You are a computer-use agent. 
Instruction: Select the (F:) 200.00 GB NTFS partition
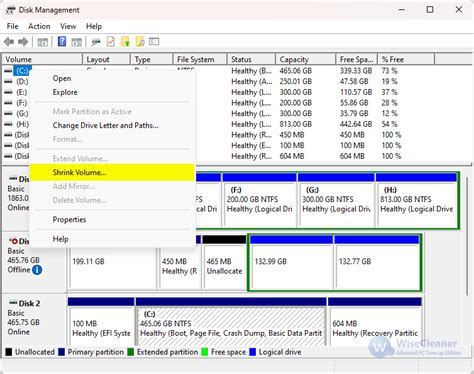point(259,200)
